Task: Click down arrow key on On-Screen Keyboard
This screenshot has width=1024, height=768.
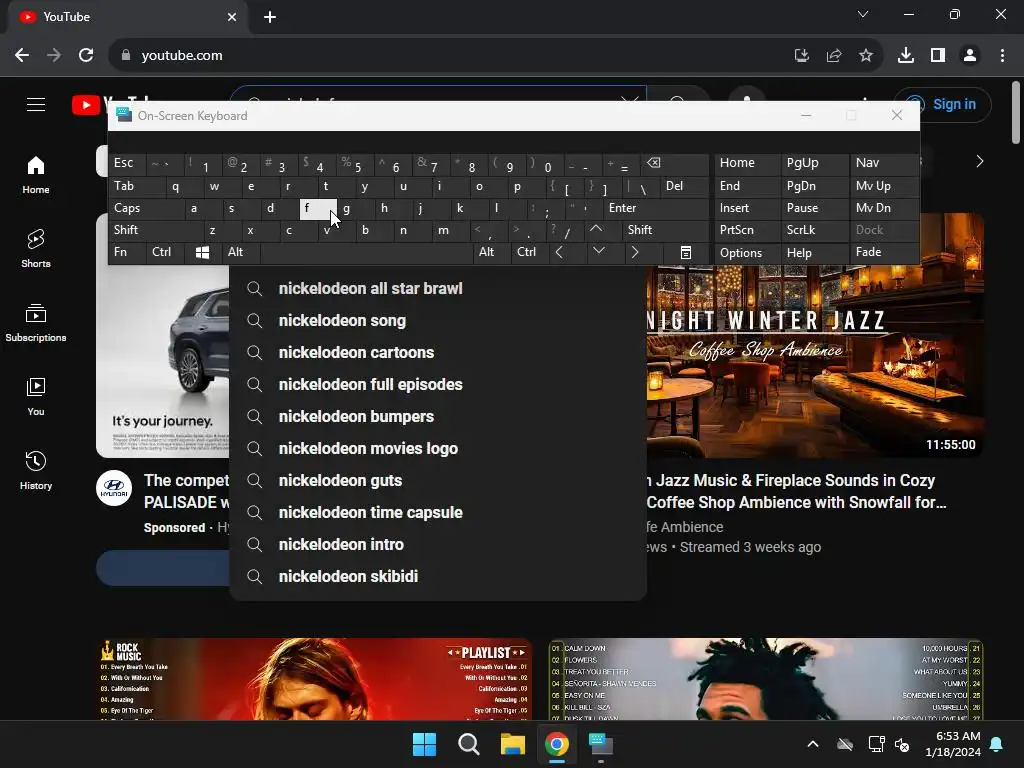Action: coord(599,252)
